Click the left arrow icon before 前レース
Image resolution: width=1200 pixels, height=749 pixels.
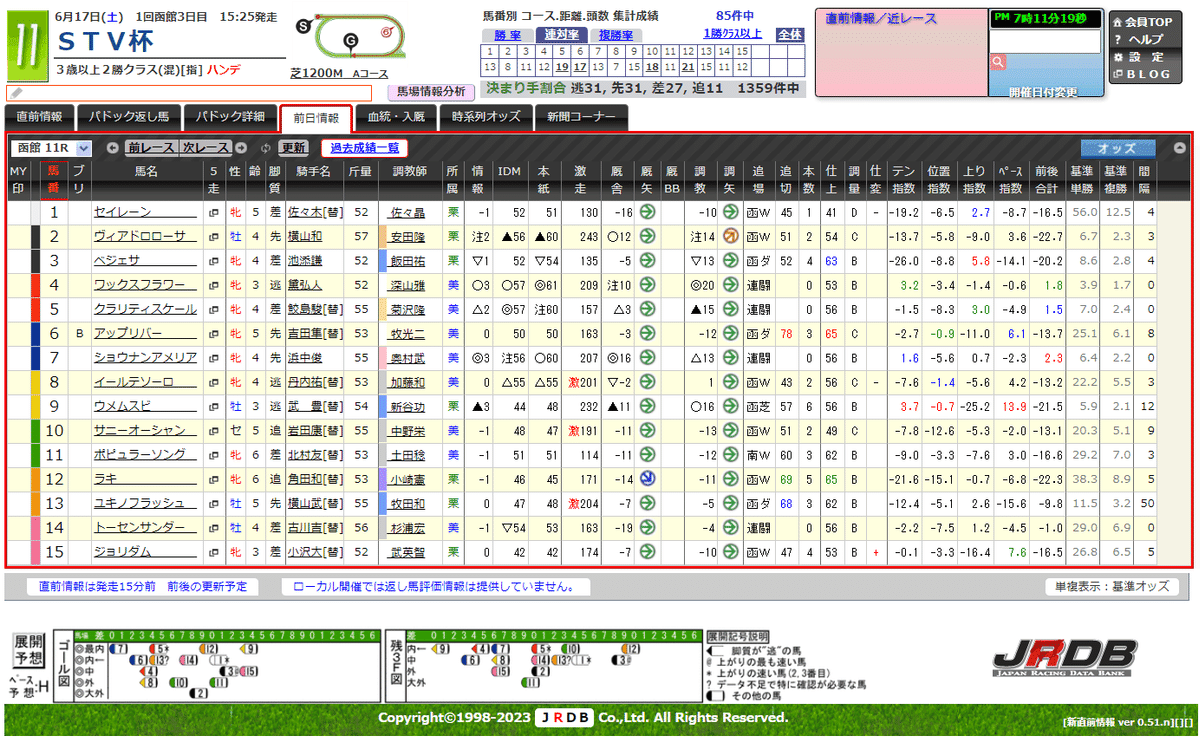click(x=113, y=148)
